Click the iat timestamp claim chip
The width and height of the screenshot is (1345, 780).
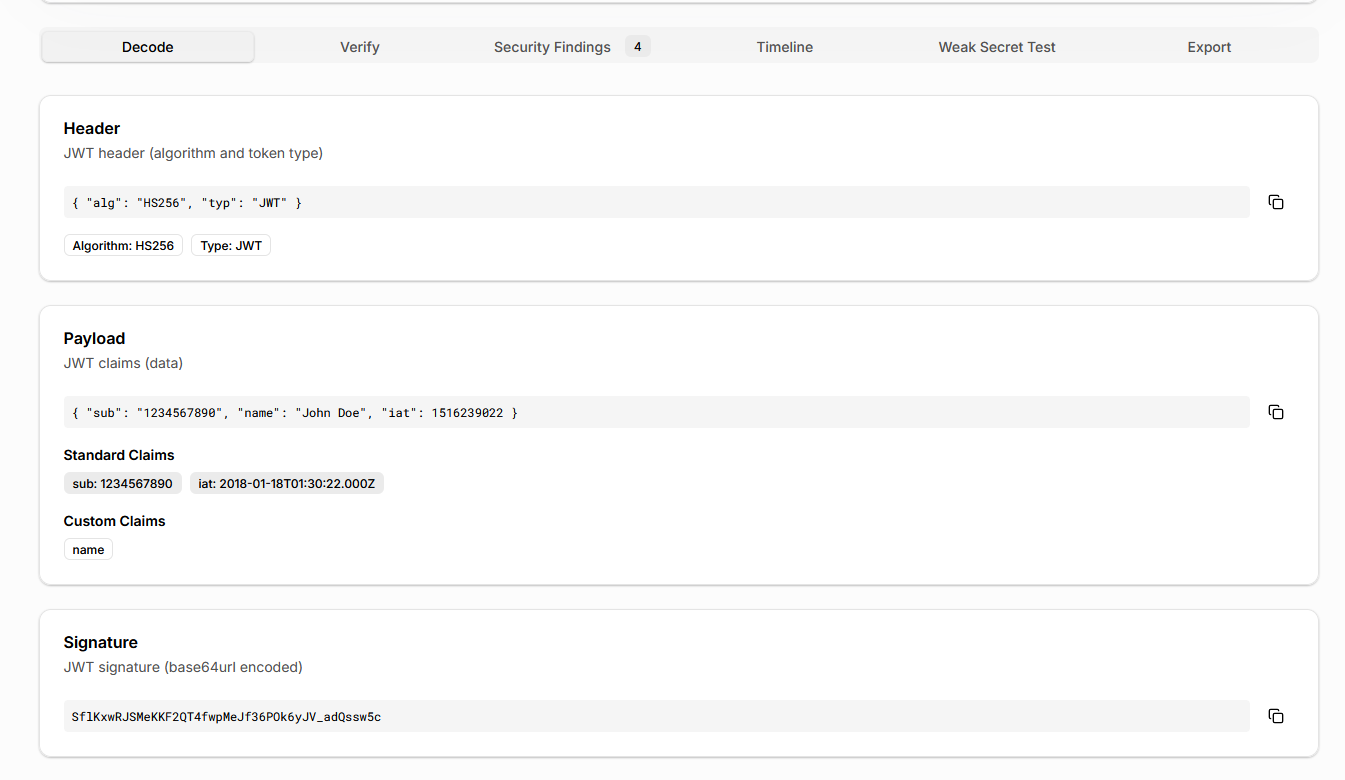click(286, 484)
